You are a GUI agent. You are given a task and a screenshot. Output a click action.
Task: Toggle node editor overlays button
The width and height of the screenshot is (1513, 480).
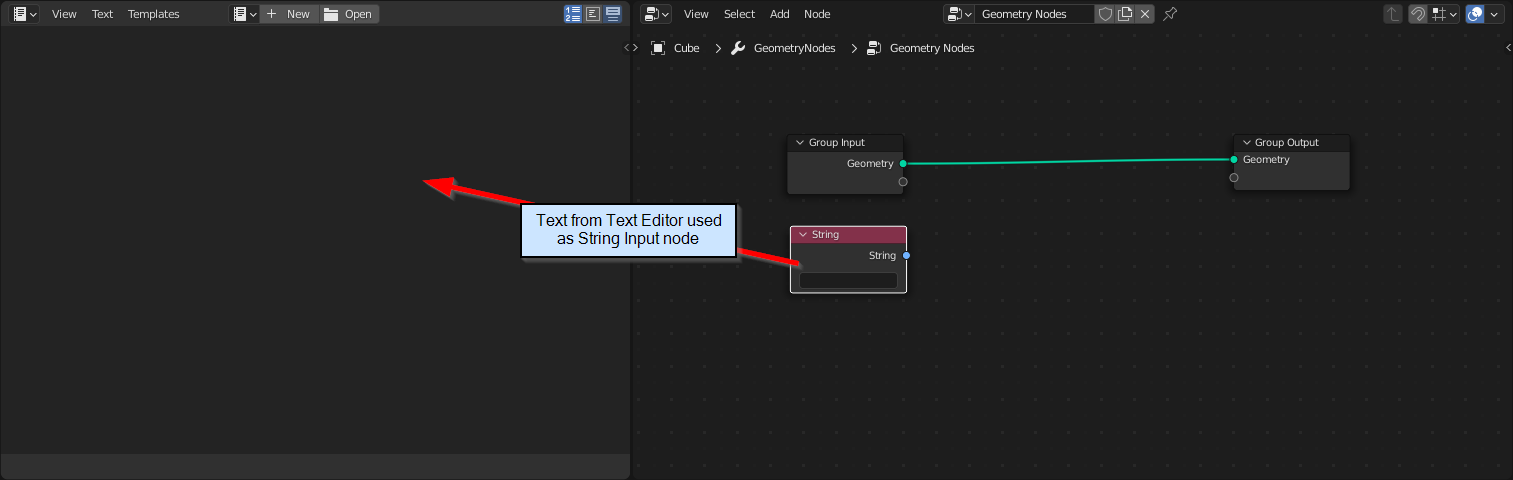[1475, 14]
